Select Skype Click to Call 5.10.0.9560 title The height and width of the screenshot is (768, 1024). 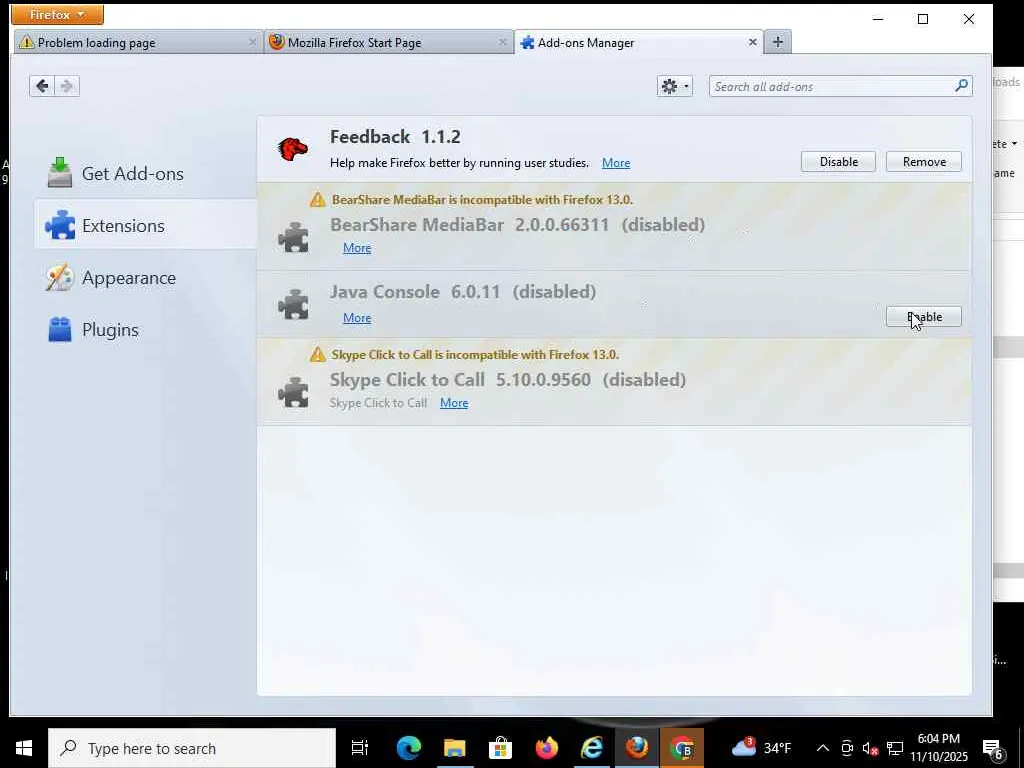pyautogui.click(x=460, y=379)
